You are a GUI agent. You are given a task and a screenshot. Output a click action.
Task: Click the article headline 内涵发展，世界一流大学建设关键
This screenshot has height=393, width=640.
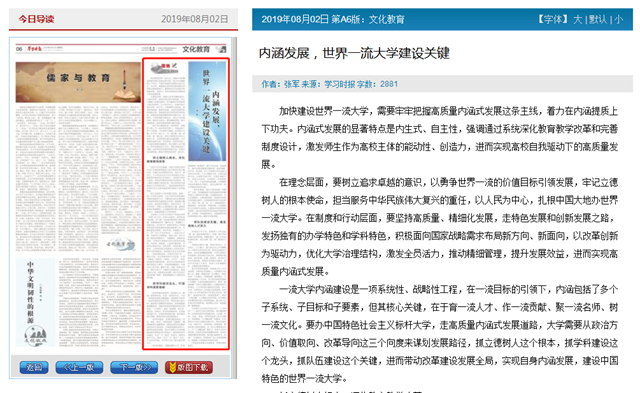click(x=354, y=53)
